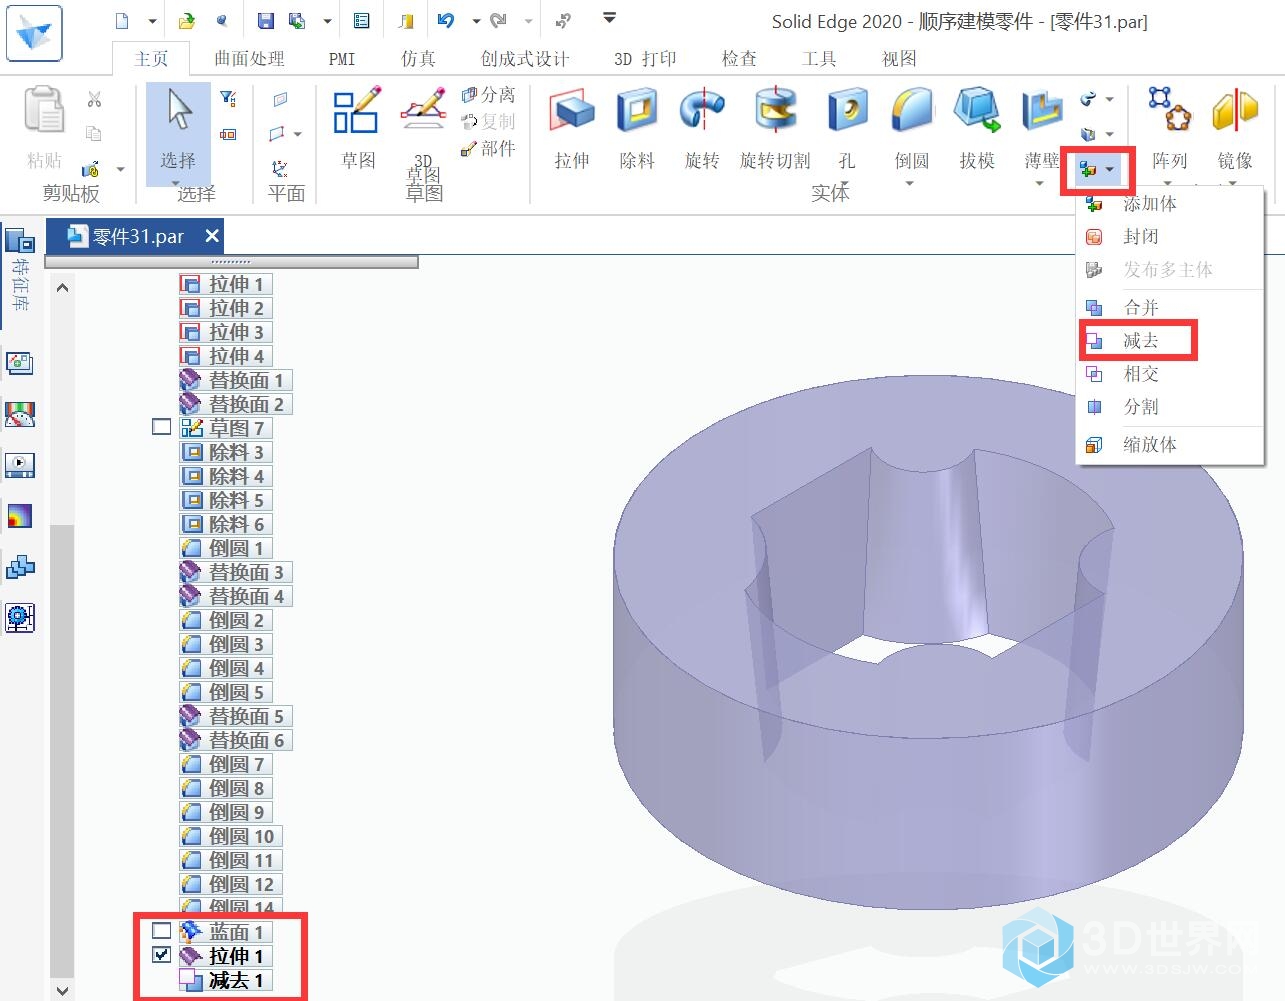Choose 减去 from the dropdown menu
Screen dimensions: 1285x1001
(1169, 341)
